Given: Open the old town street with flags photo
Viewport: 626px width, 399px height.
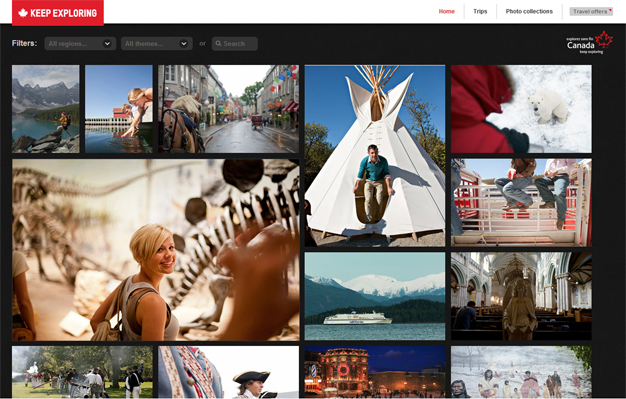Looking at the screenshot, I should [x=228, y=109].
